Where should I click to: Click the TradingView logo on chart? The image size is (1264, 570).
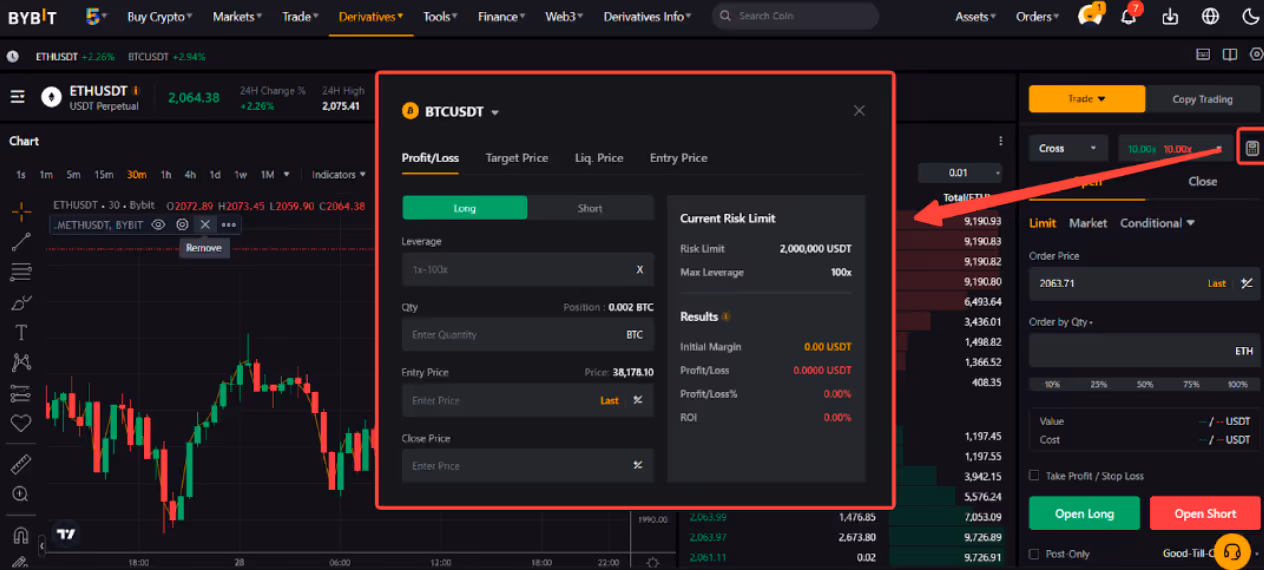pos(66,534)
